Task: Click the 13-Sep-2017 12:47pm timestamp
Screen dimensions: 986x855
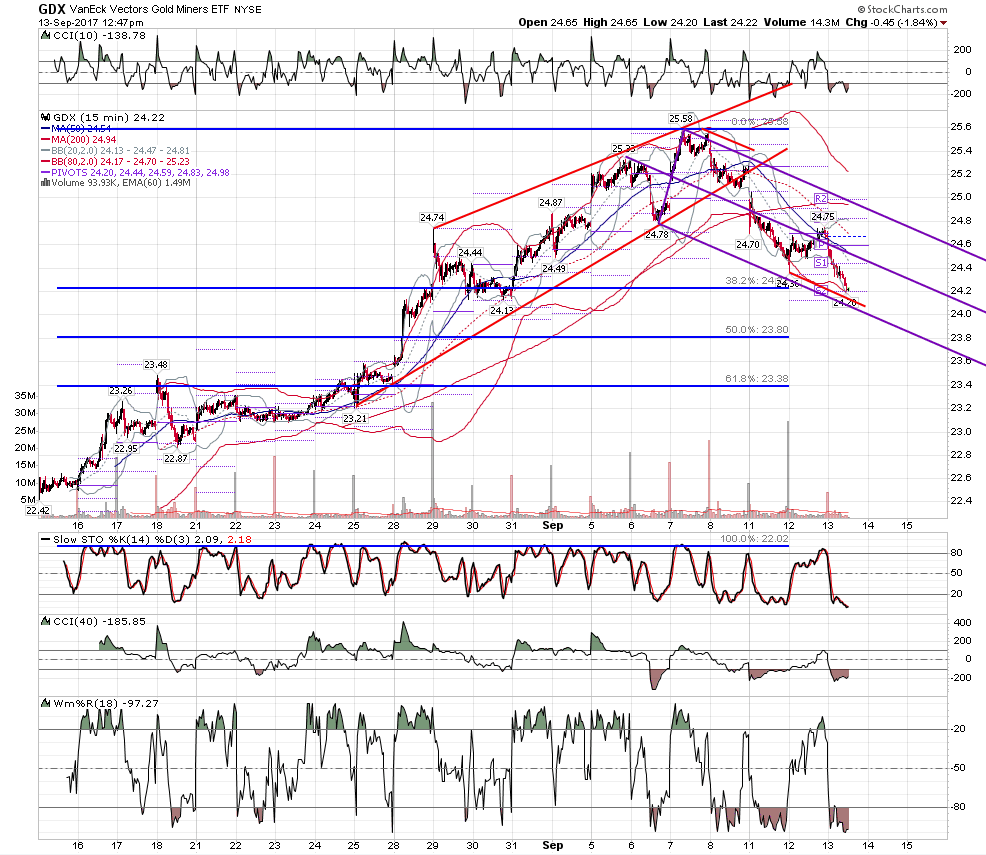Action: [x=91, y=23]
